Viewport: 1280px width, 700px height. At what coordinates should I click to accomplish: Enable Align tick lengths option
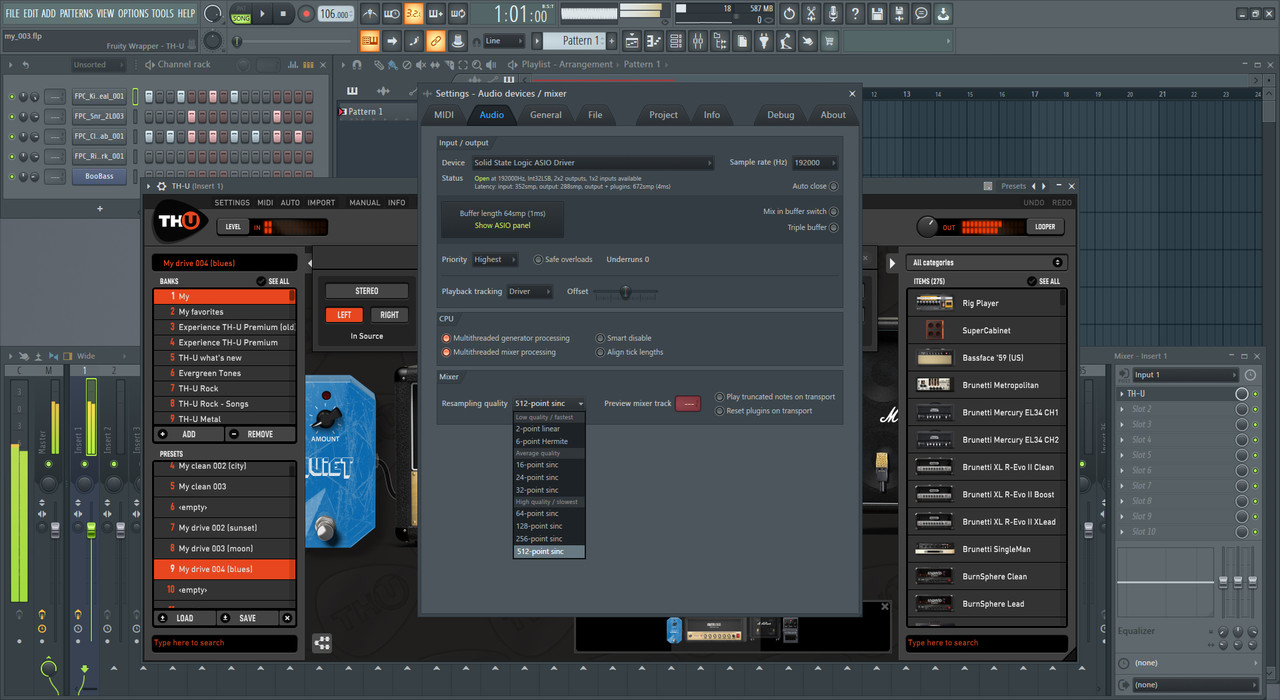[x=629, y=352]
